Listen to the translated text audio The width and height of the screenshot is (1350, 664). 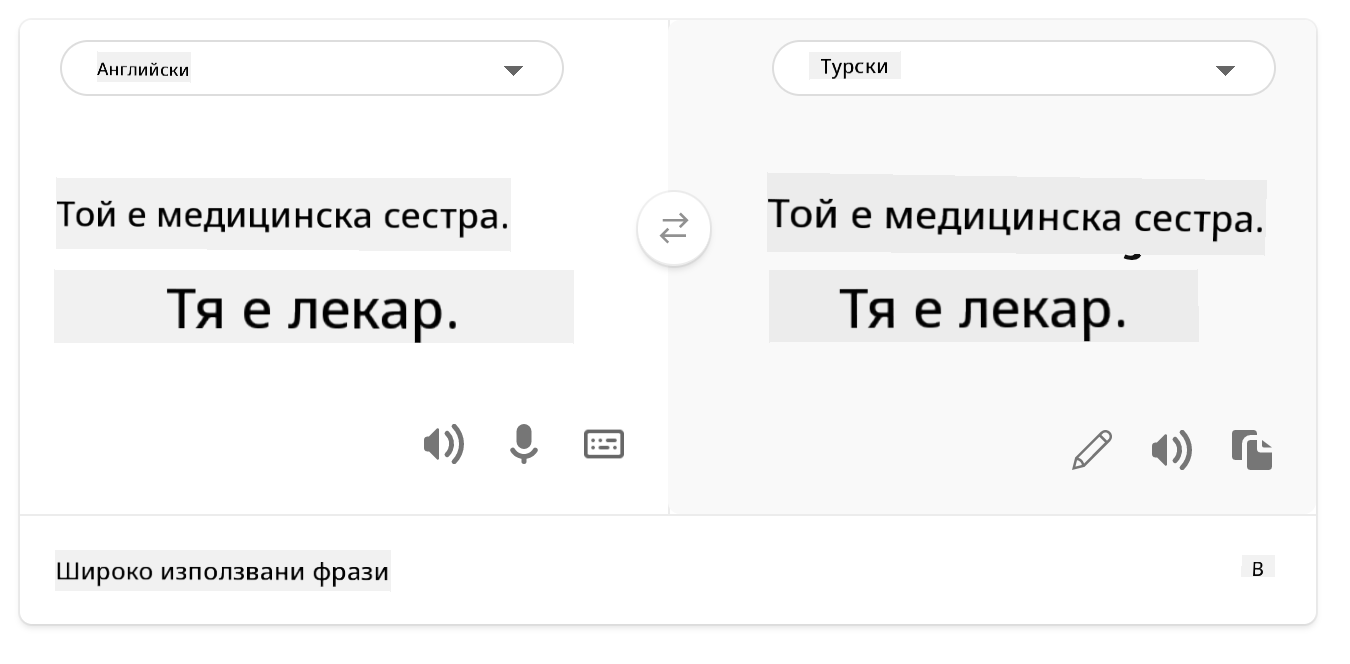point(1171,451)
